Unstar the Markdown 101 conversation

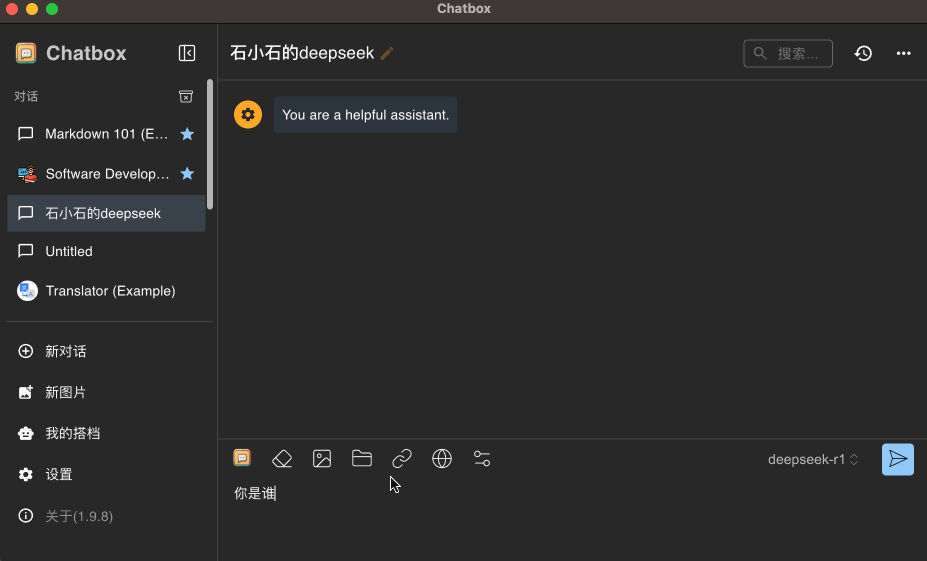(187, 134)
